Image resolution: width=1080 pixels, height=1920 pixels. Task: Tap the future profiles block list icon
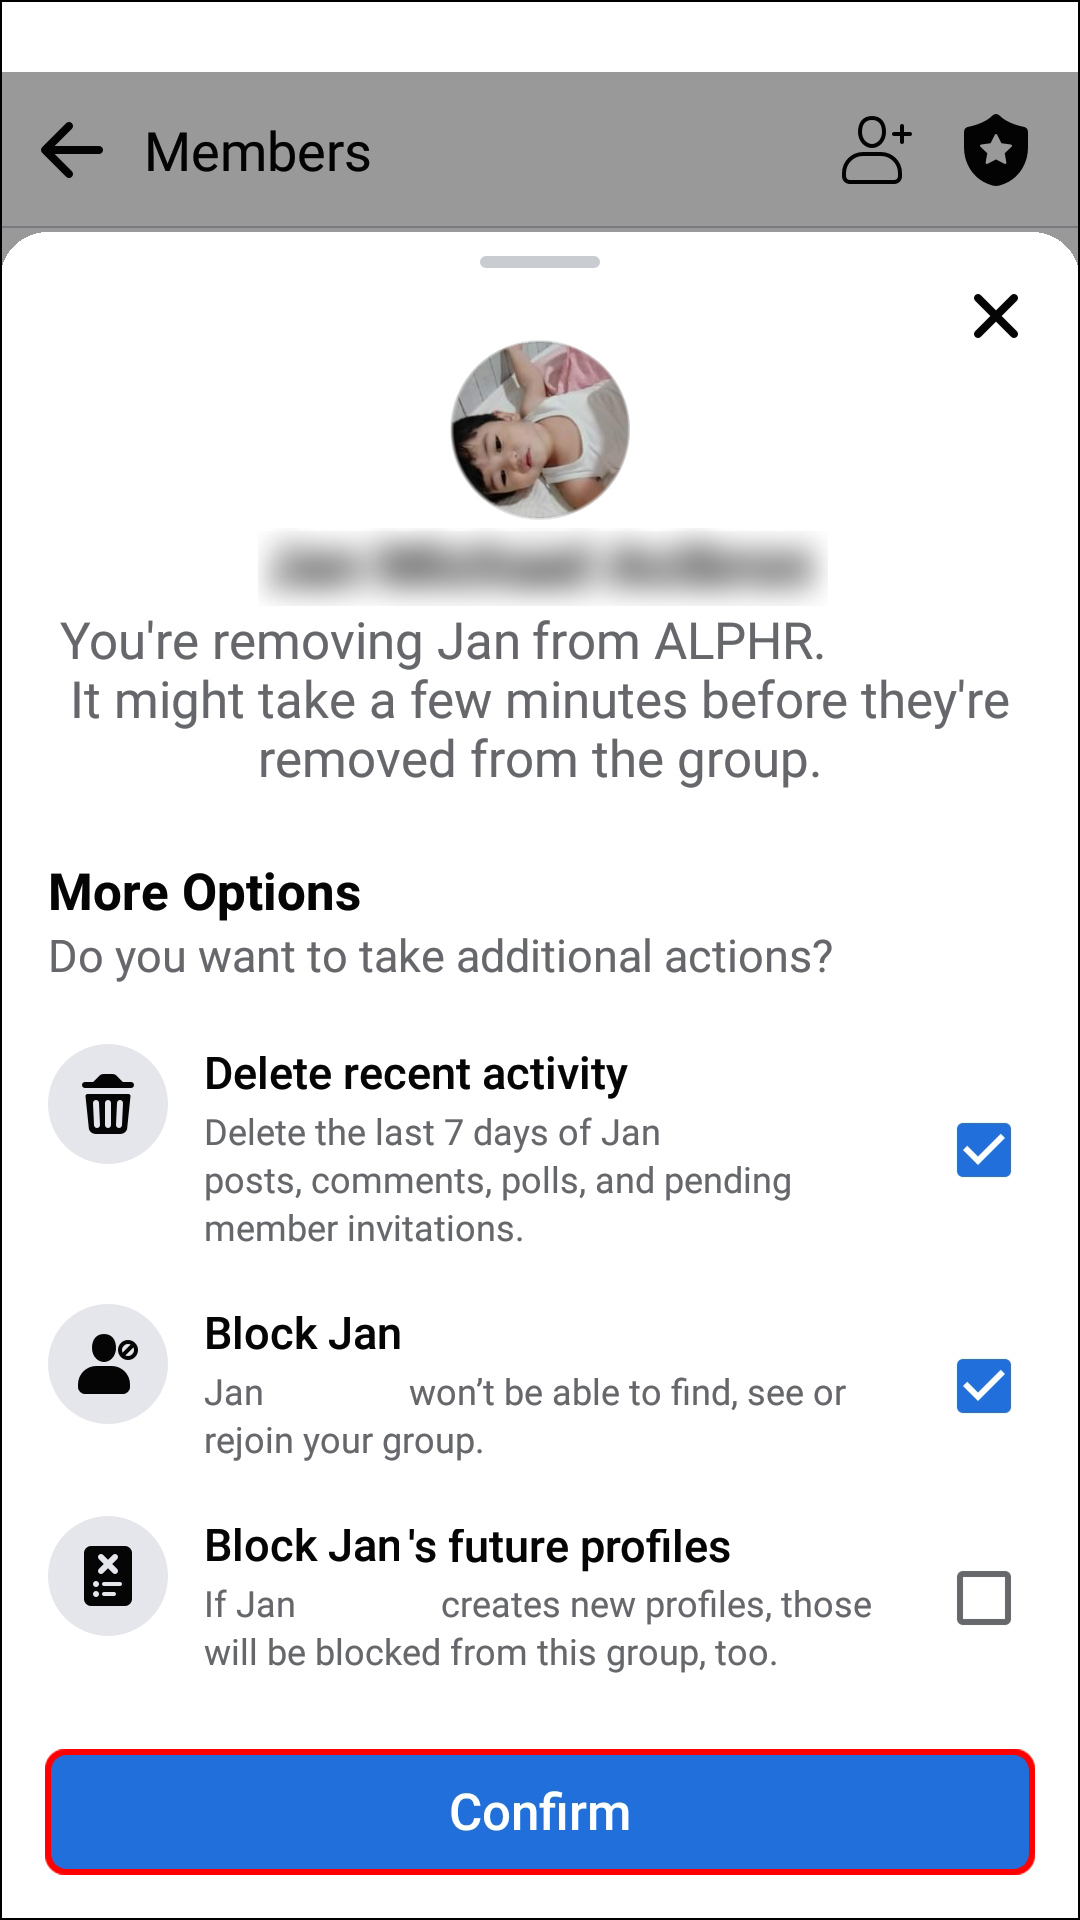coord(108,1576)
